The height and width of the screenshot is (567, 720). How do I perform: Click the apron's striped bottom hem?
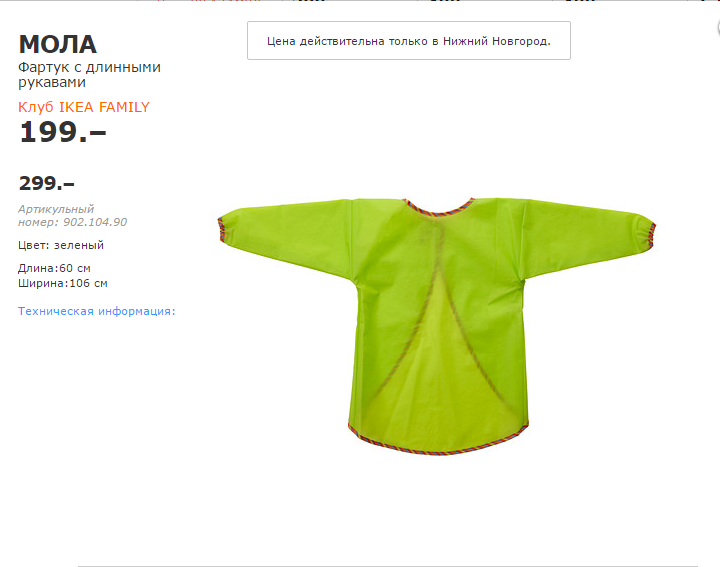coord(438,447)
